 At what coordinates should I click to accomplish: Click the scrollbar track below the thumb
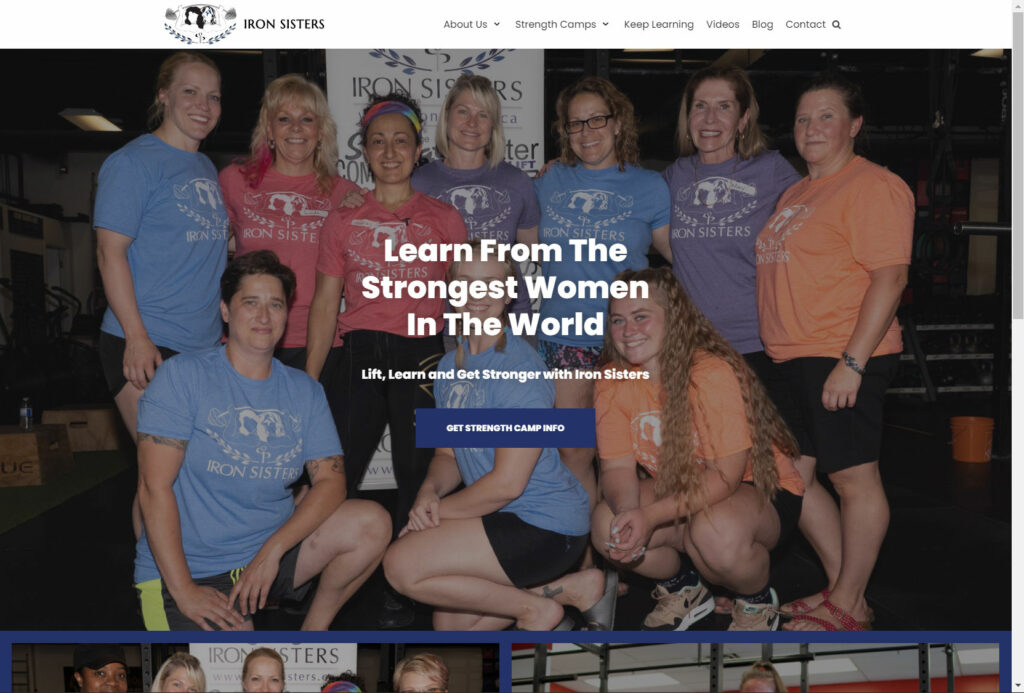(x=1017, y=503)
